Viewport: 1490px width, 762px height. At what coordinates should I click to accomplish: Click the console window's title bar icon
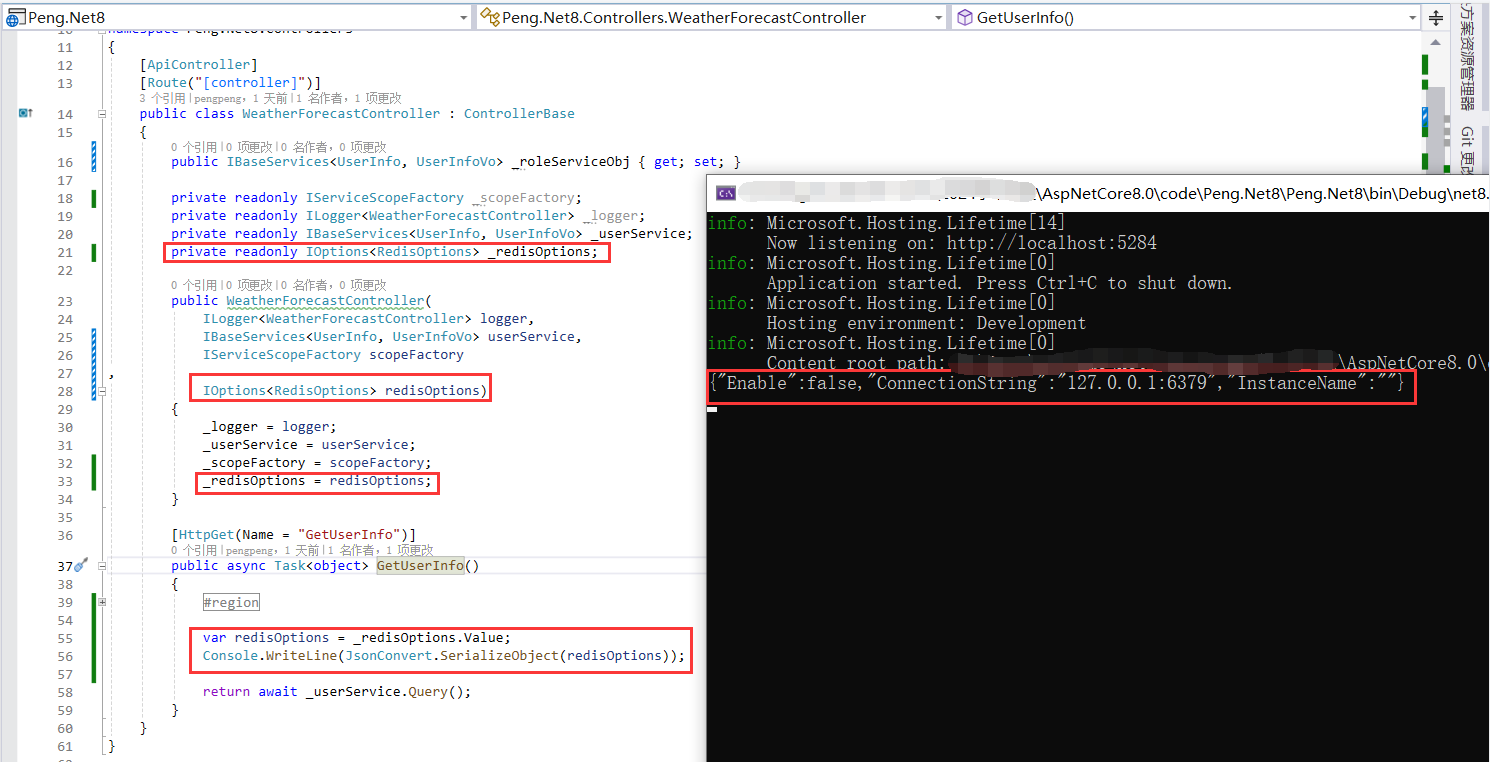(728, 194)
